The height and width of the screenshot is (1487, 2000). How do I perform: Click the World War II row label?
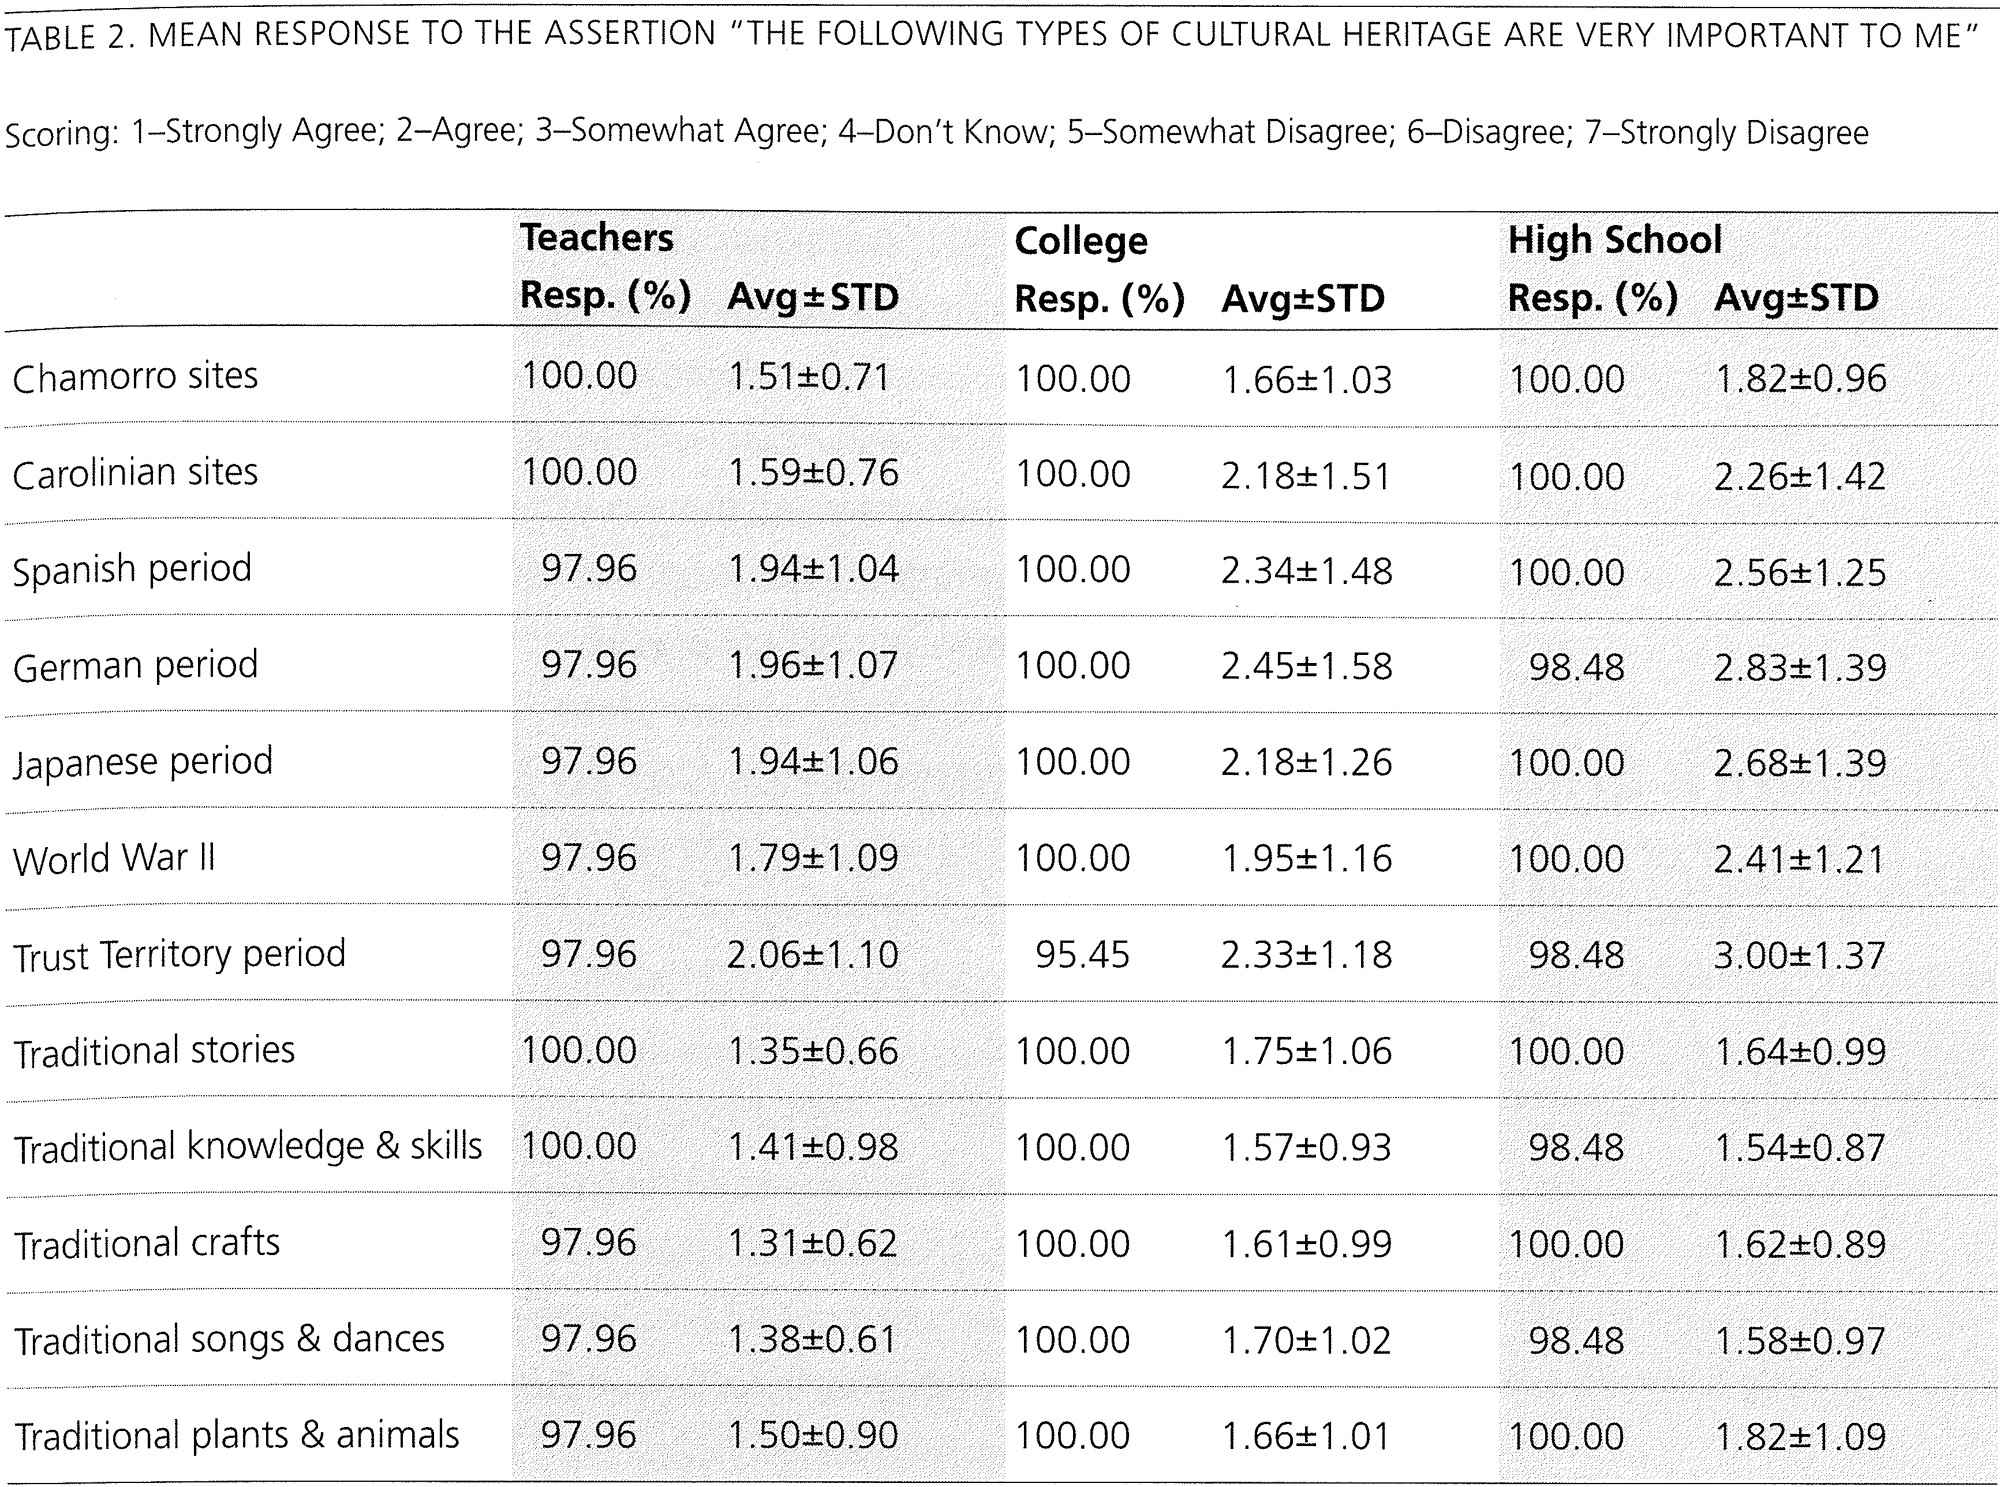114,858
